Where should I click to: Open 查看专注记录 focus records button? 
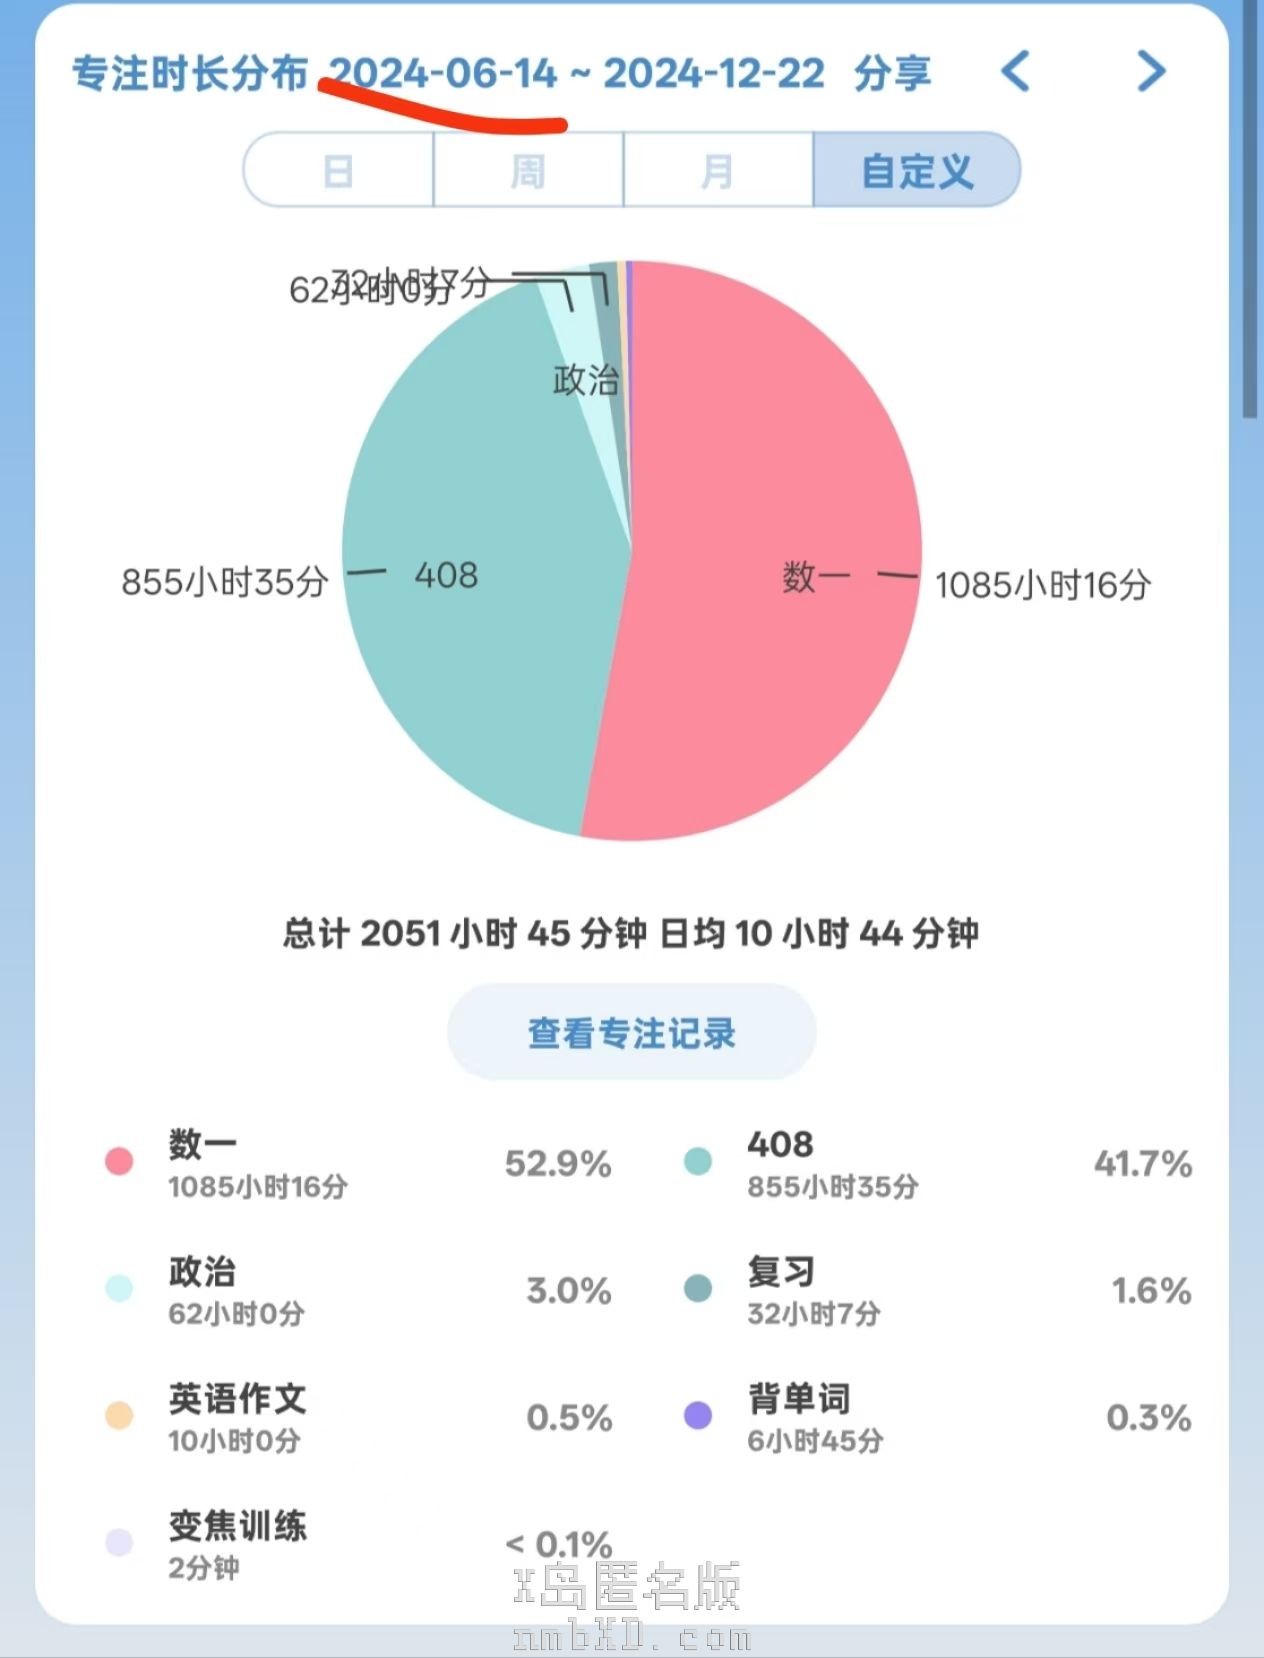[x=631, y=1033]
